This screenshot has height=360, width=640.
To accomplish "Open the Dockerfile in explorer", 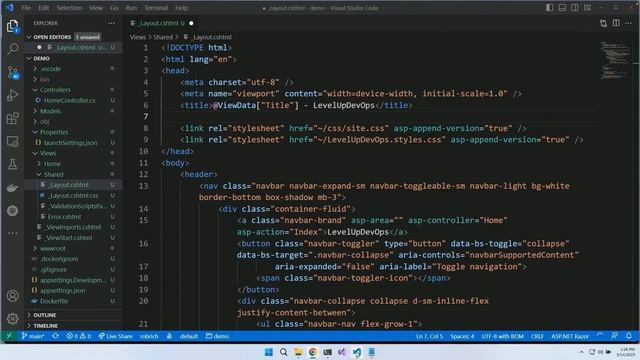I will pos(53,301).
